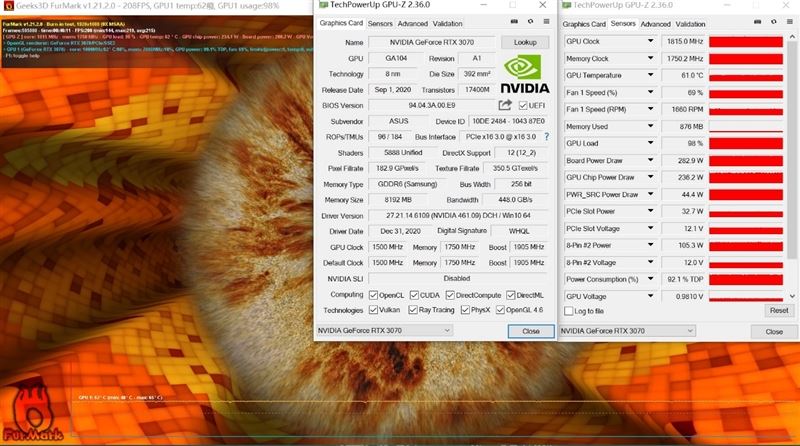Click the BIOS save/share arrow icon

[505, 105]
